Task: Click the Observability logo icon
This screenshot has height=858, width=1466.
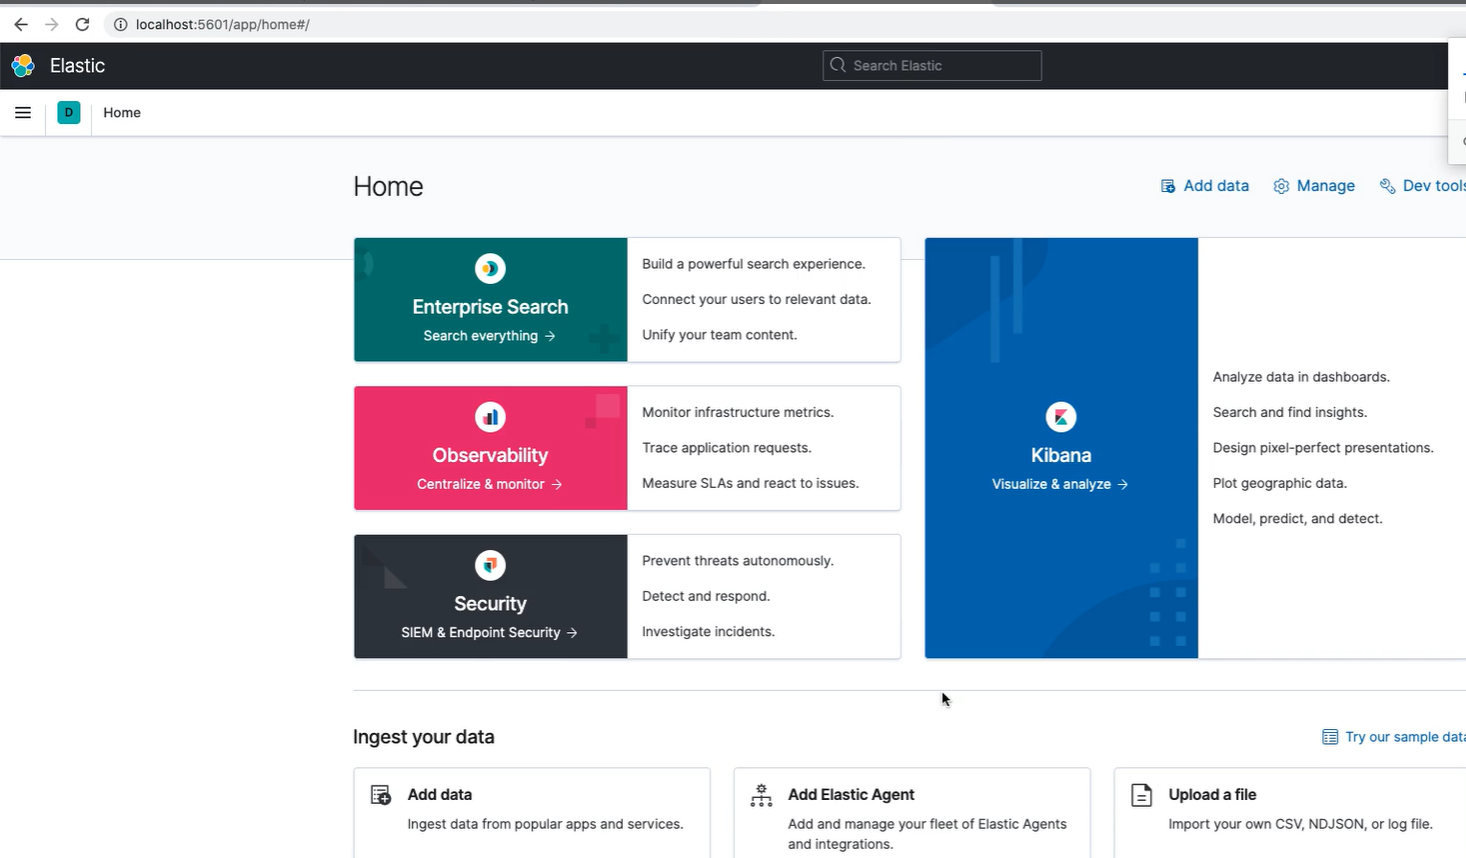Action: (490, 417)
